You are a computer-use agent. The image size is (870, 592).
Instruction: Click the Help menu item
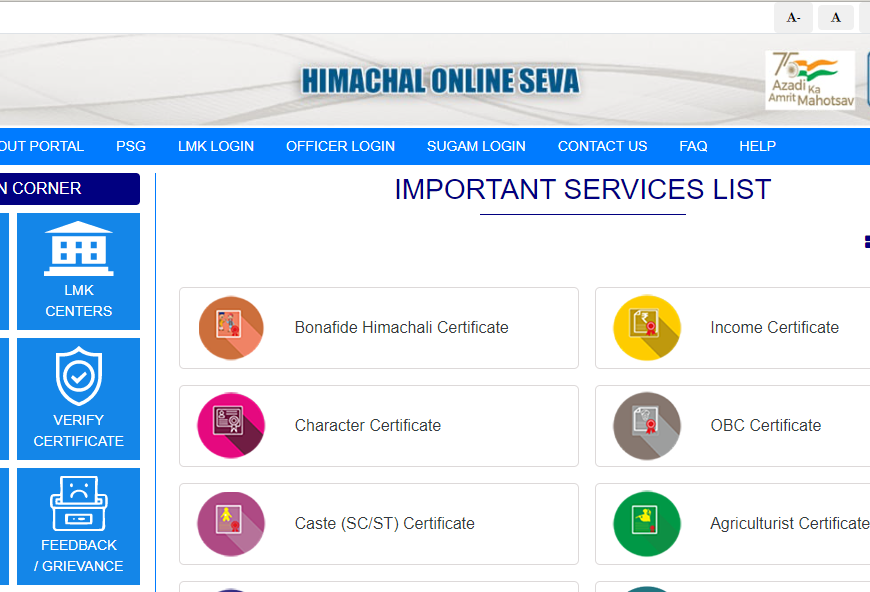pyautogui.click(x=757, y=146)
